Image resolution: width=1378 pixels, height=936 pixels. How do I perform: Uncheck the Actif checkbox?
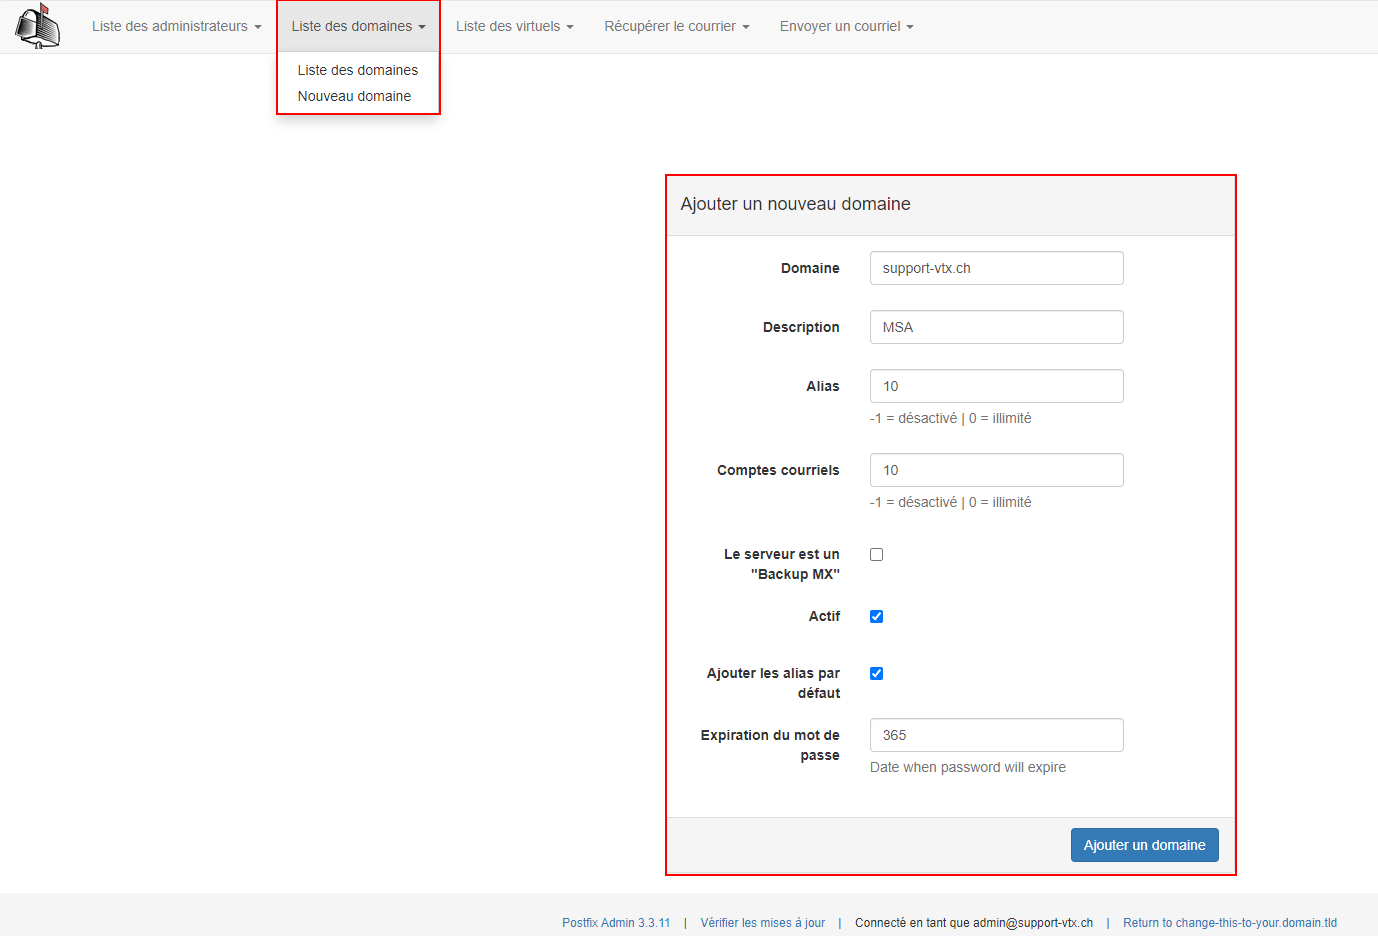(x=876, y=616)
